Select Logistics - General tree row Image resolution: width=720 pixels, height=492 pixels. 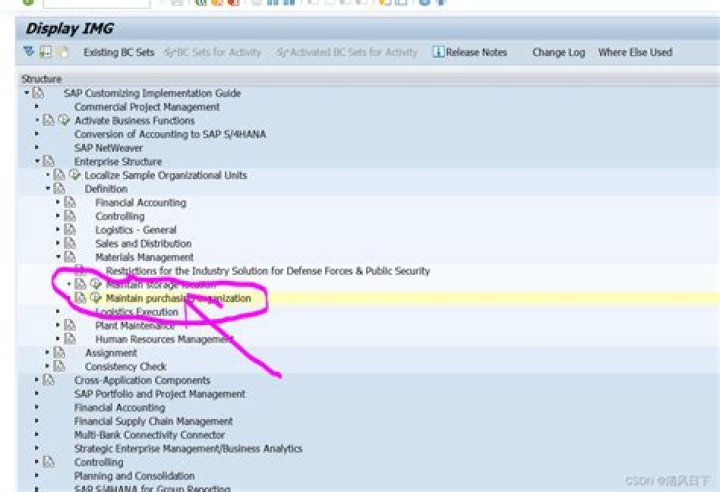(135, 230)
